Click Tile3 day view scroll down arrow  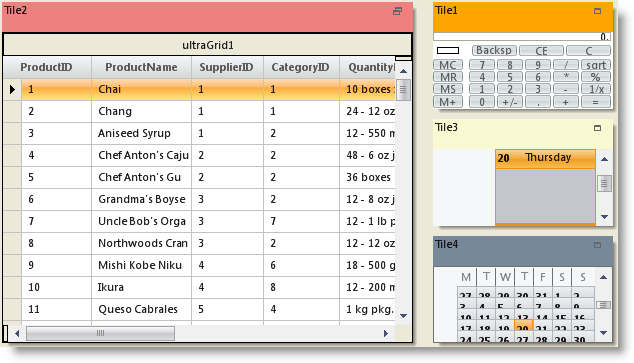(604, 217)
